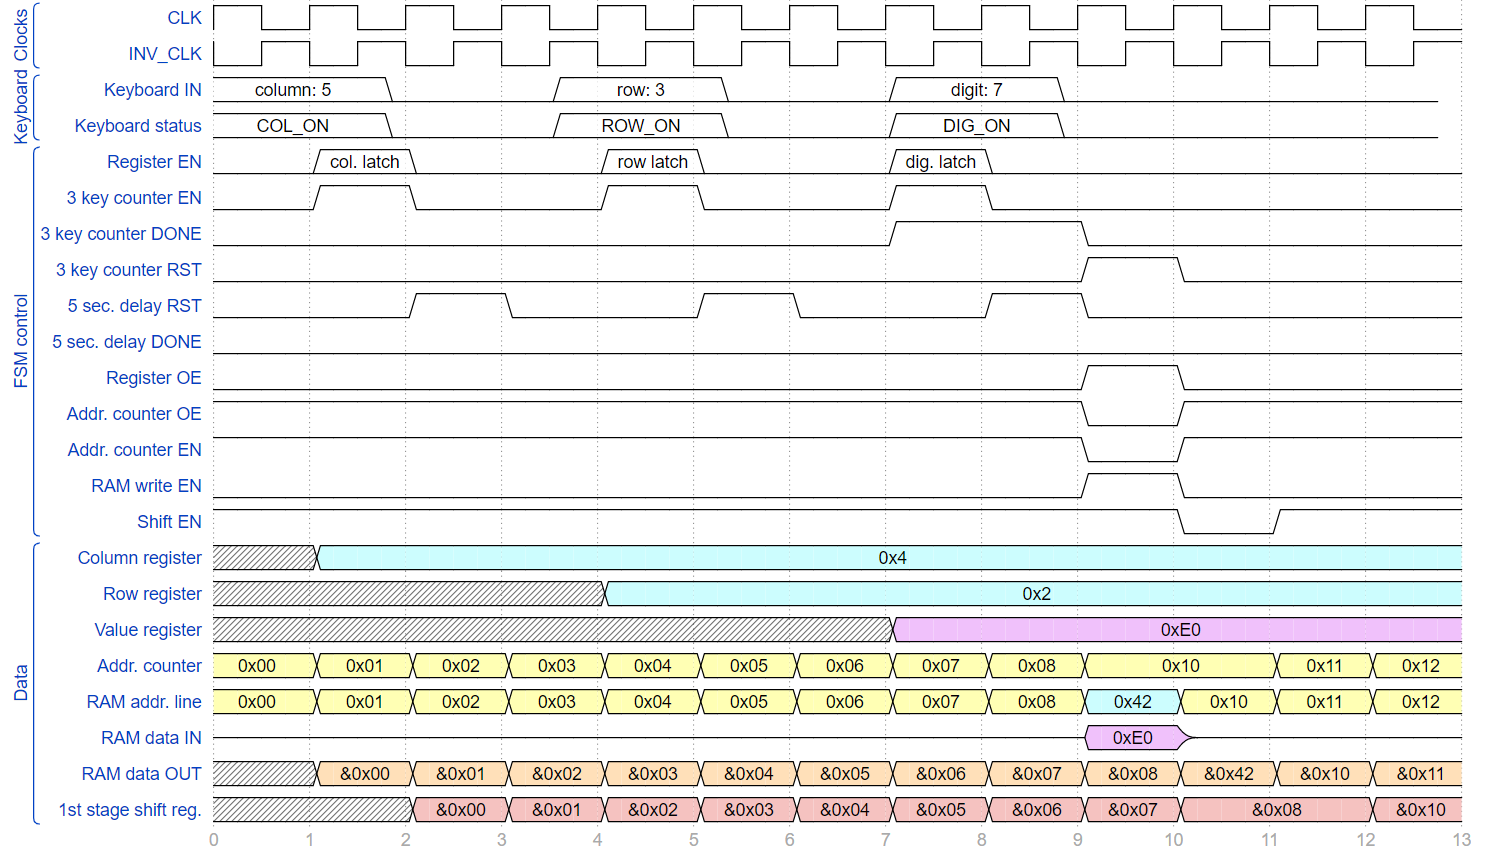Image resolution: width=1492 pixels, height=858 pixels.
Task: Select the 0xE0 RAM data IN cell
Action: click(1137, 738)
